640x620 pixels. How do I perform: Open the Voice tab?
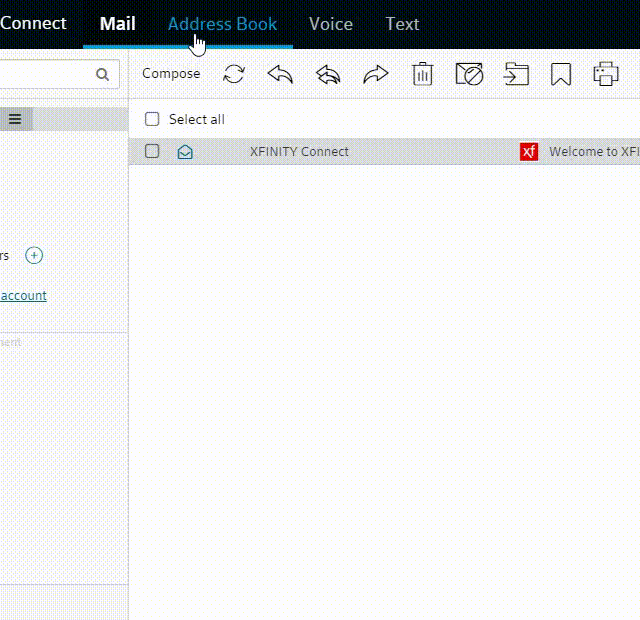pos(330,24)
